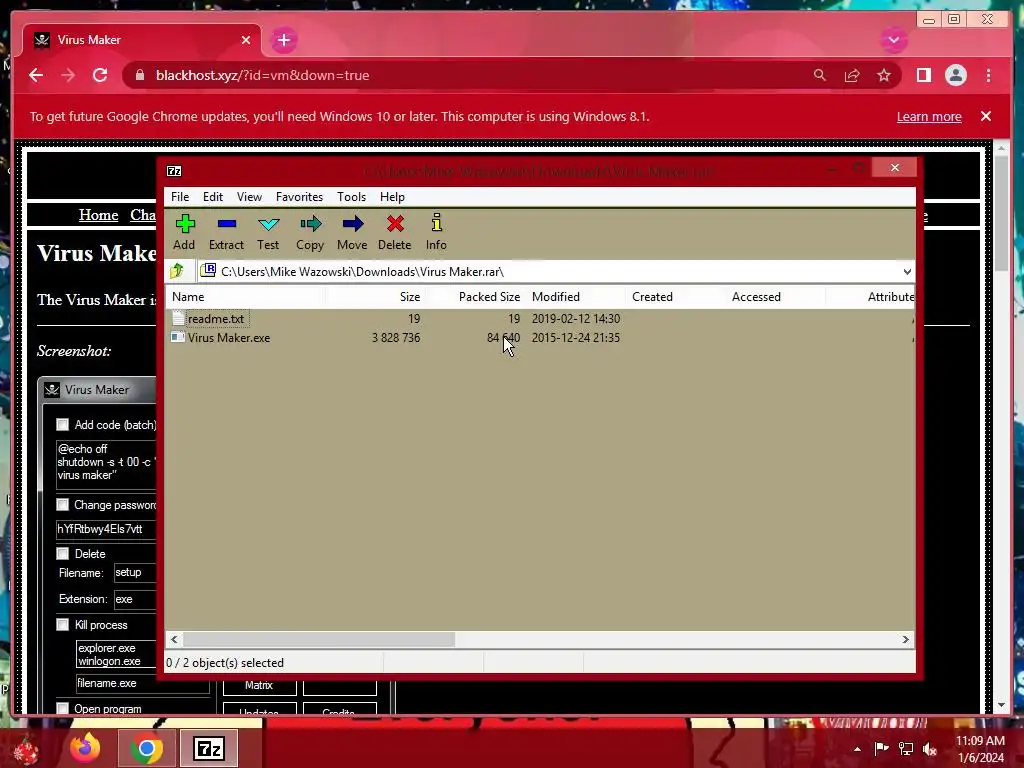Screen dimensions: 1024x768
Task: Open the File menu
Action: click(180, 197)
